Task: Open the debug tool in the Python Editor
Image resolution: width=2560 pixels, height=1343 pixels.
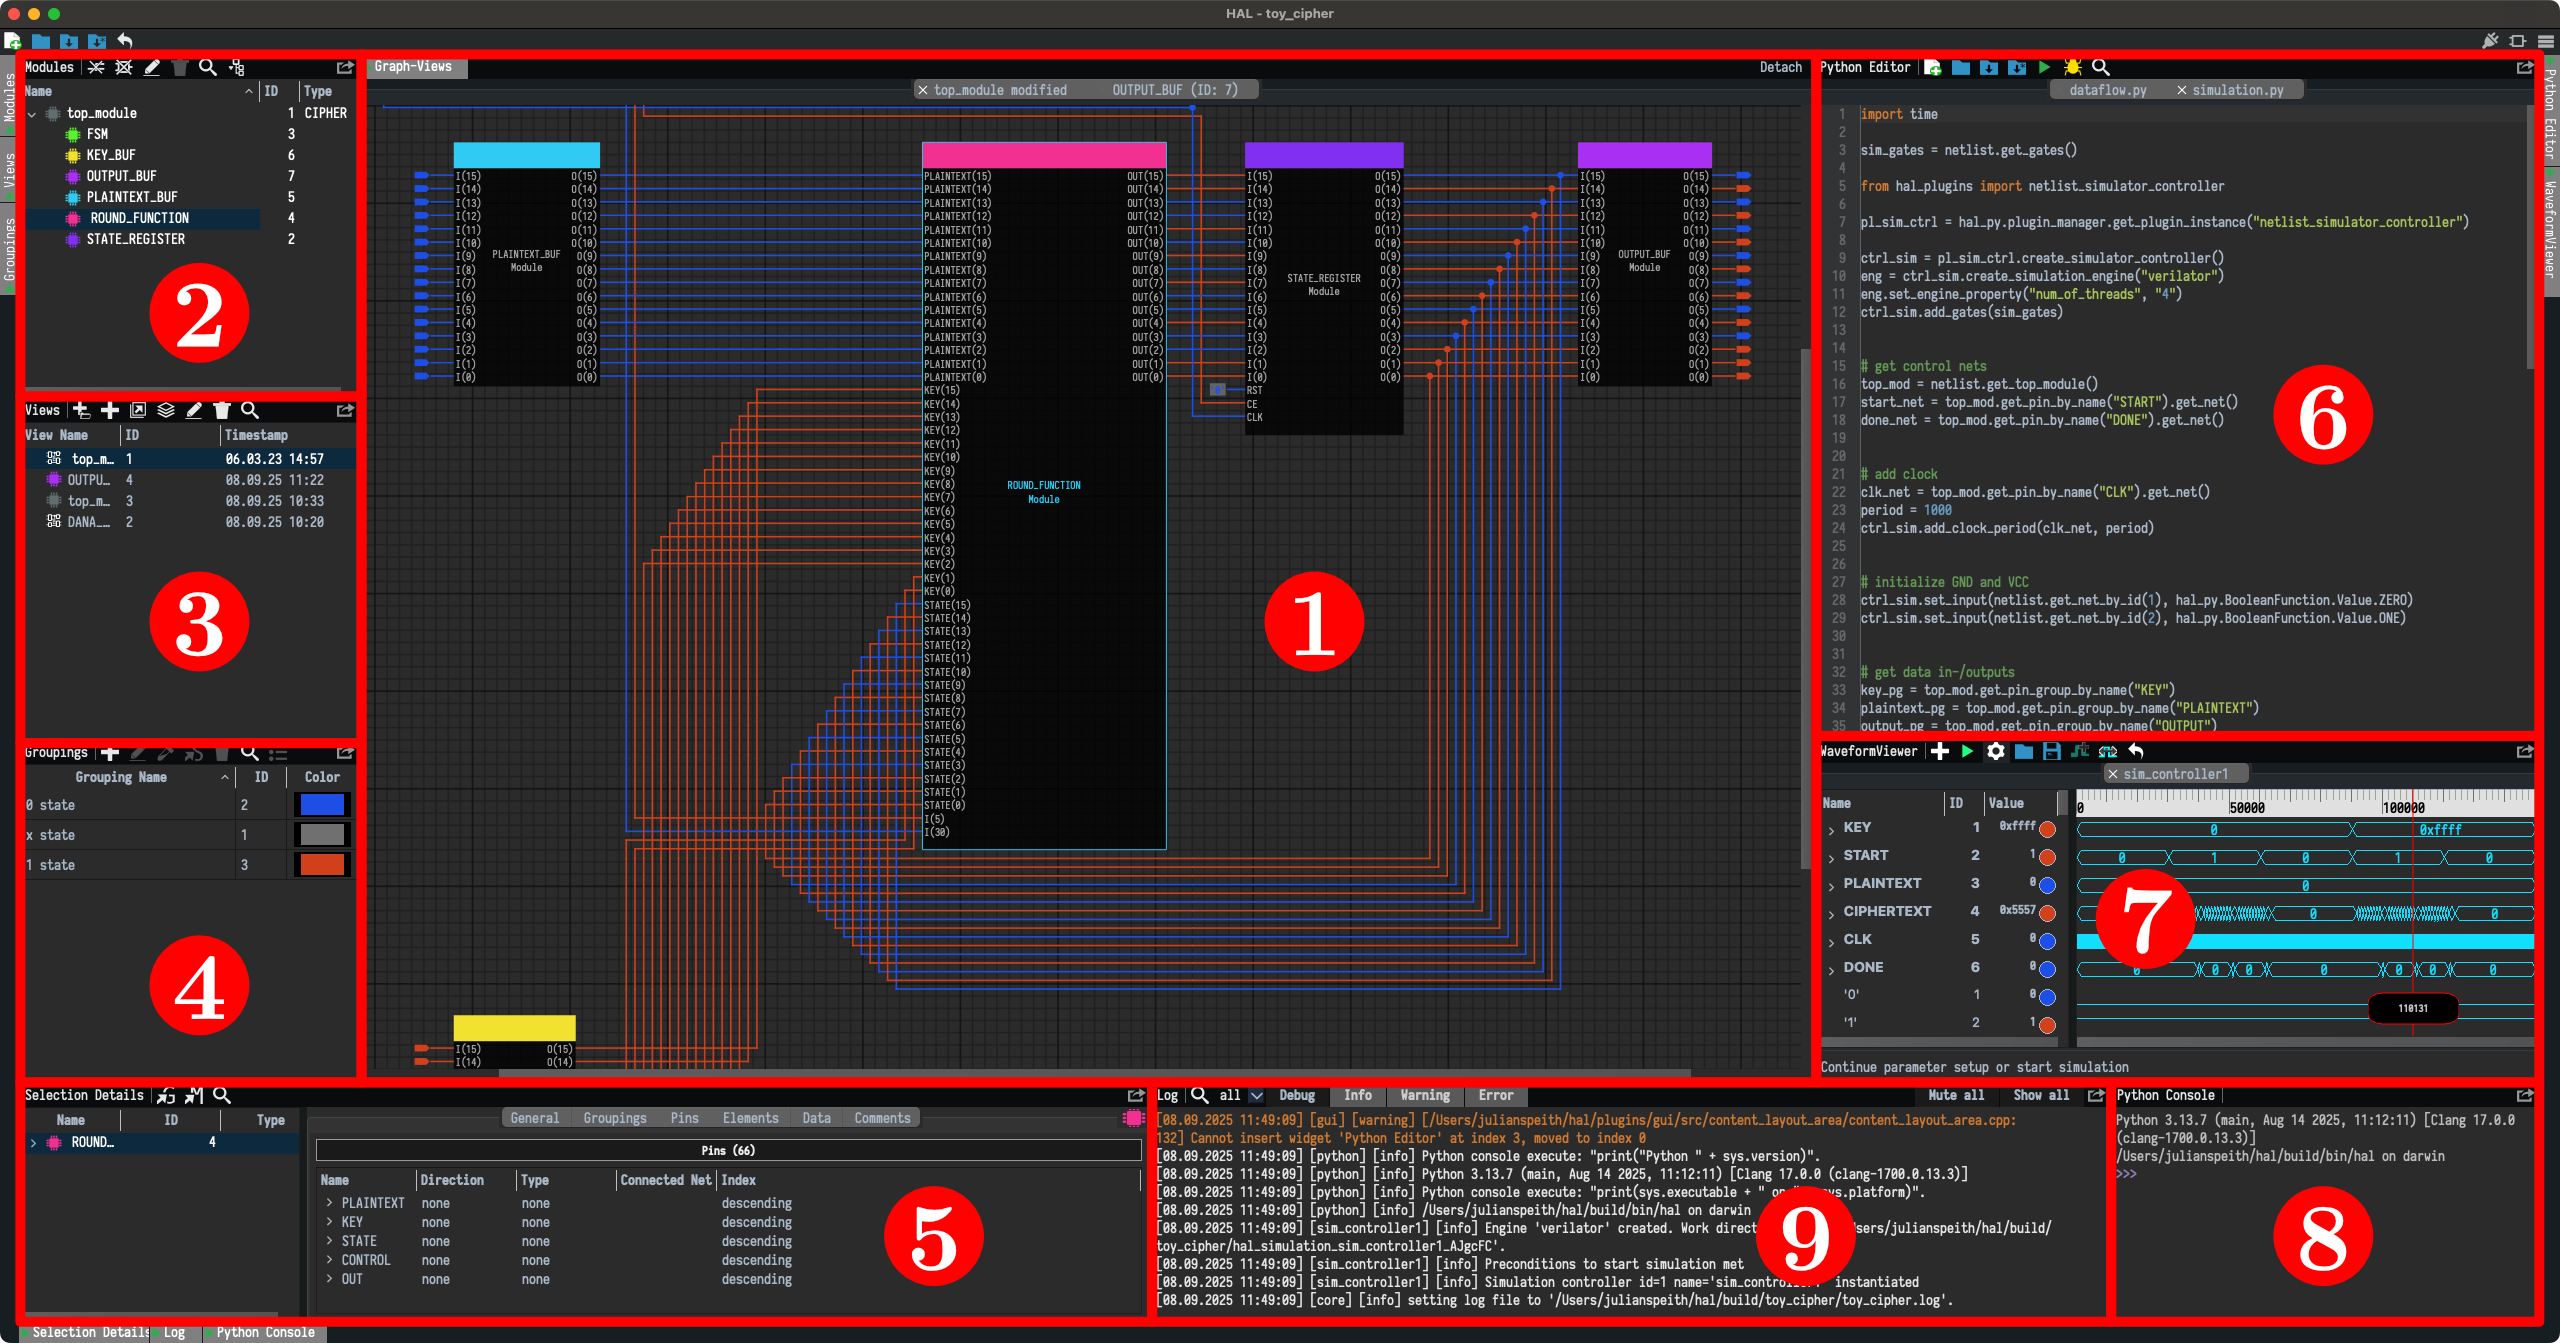Action: tap(2073, 67)
